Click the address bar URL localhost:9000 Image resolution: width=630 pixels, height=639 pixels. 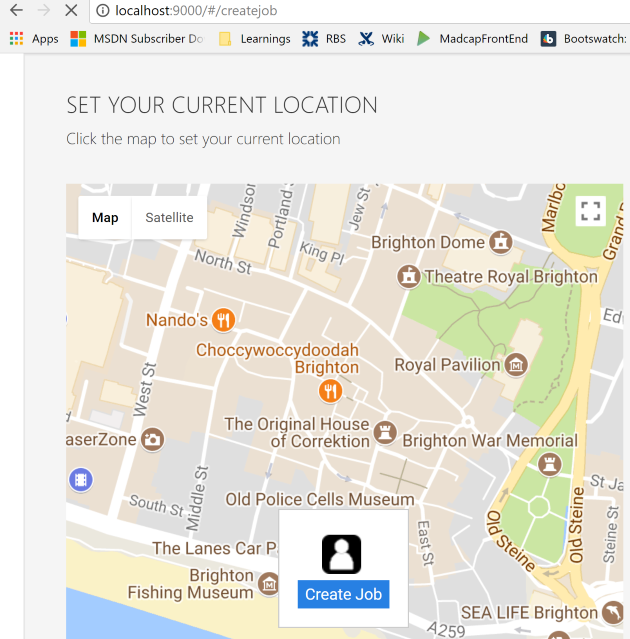(x=196, y=10)
